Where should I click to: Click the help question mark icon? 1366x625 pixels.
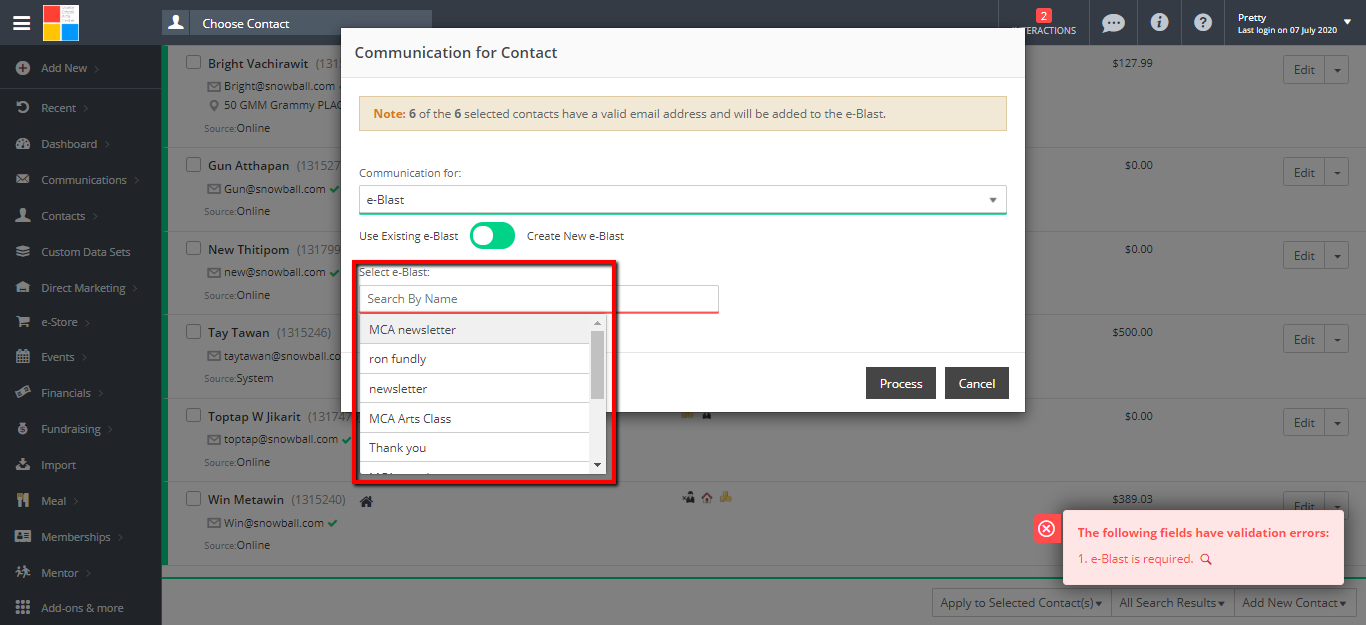1203,23
